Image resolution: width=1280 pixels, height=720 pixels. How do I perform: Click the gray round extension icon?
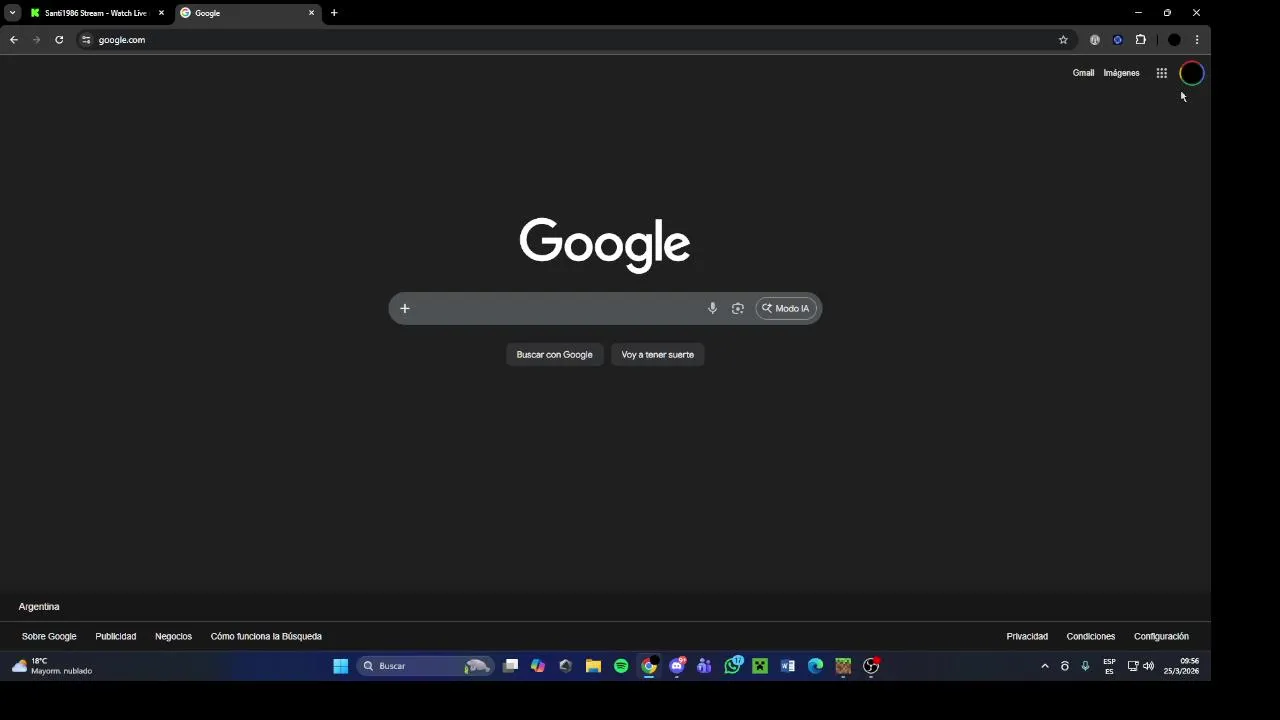click(x=1095, y=40)
